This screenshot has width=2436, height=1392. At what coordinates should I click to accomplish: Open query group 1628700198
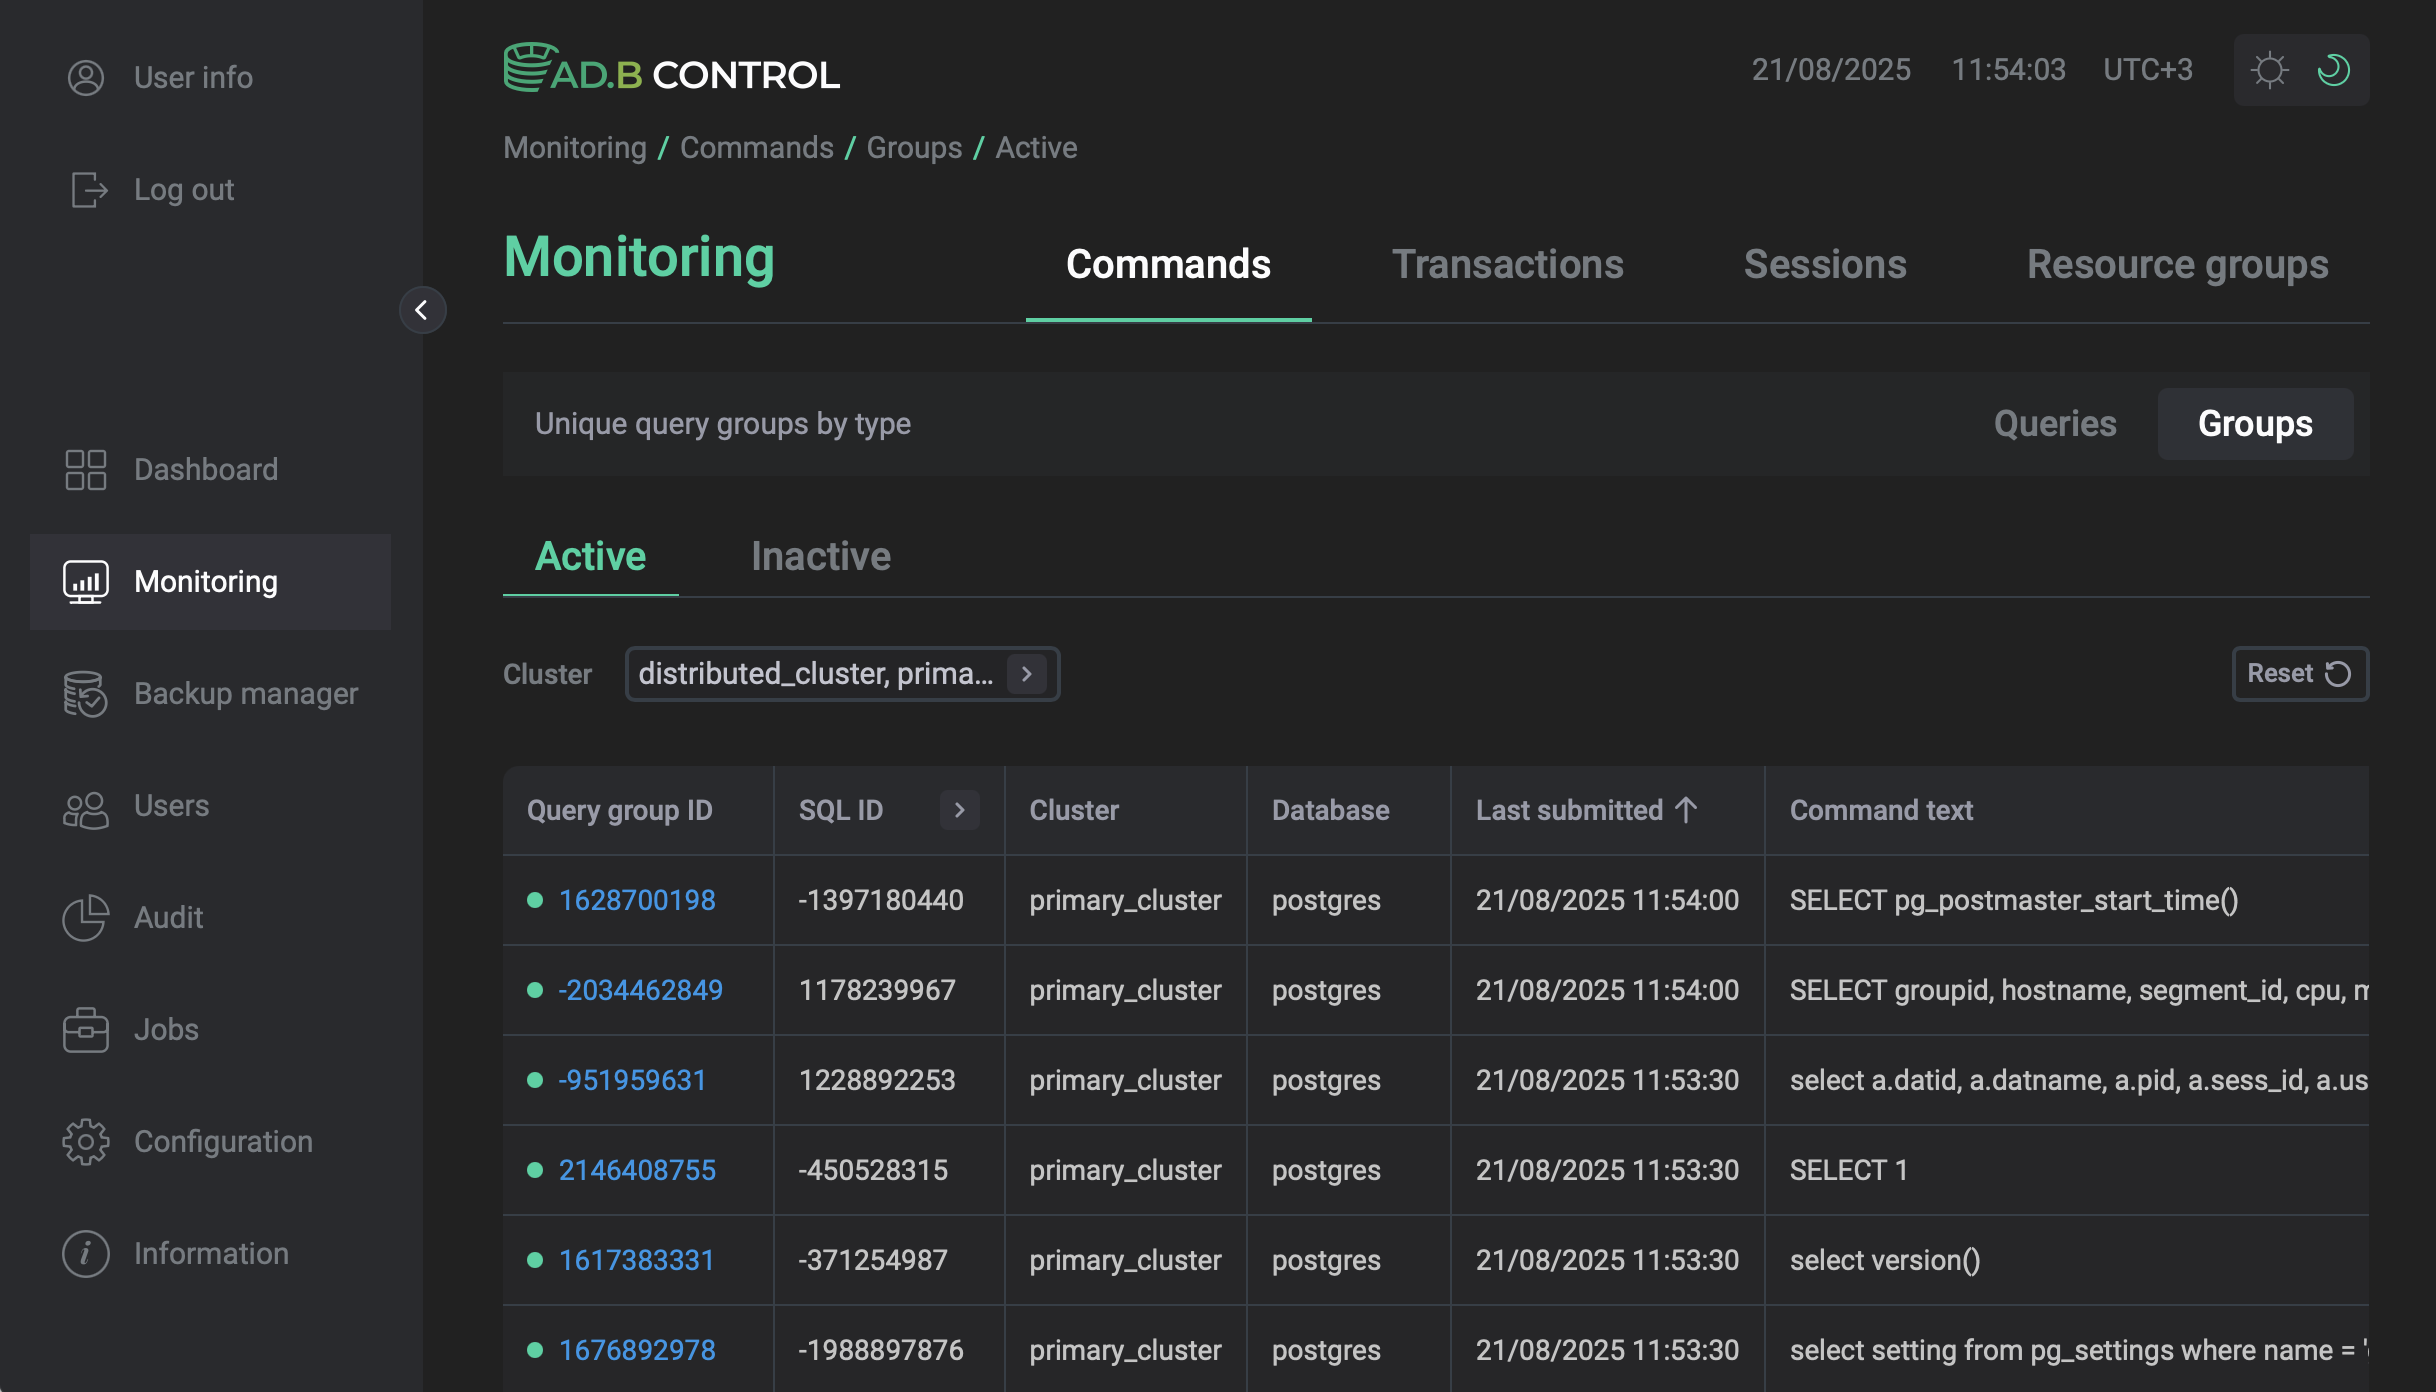(636, 899)
